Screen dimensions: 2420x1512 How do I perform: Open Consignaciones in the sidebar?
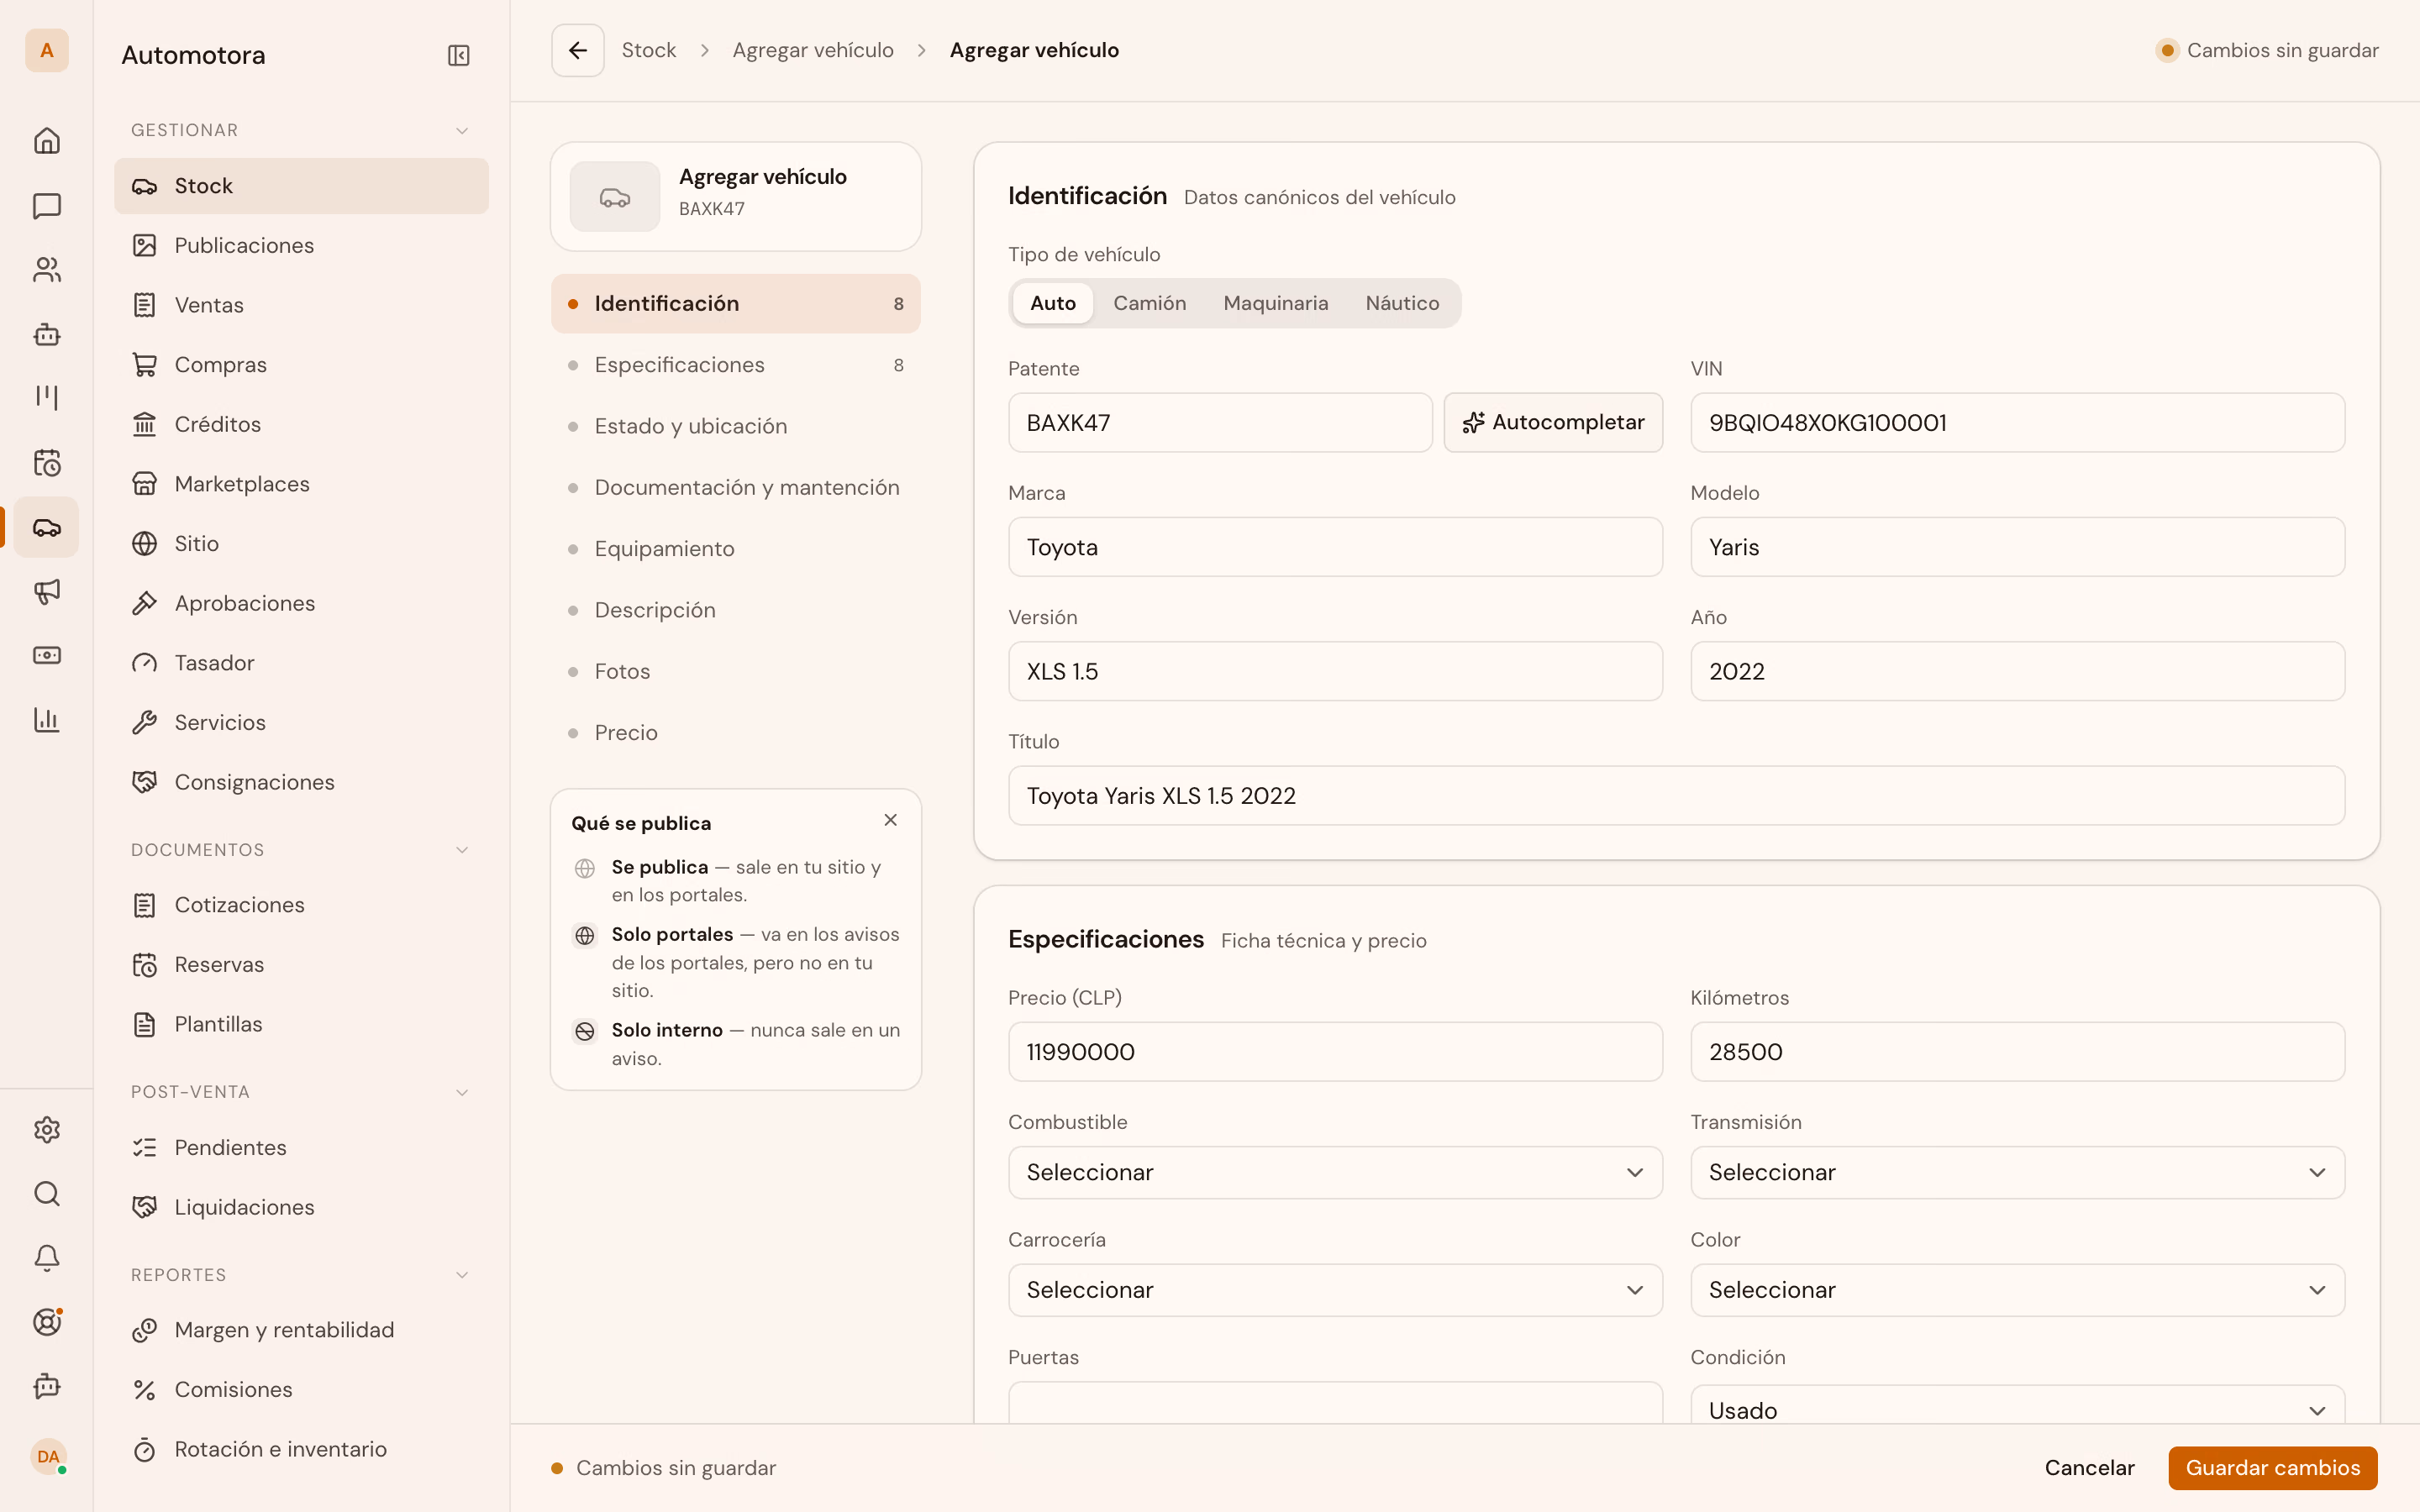coord(301,782)
